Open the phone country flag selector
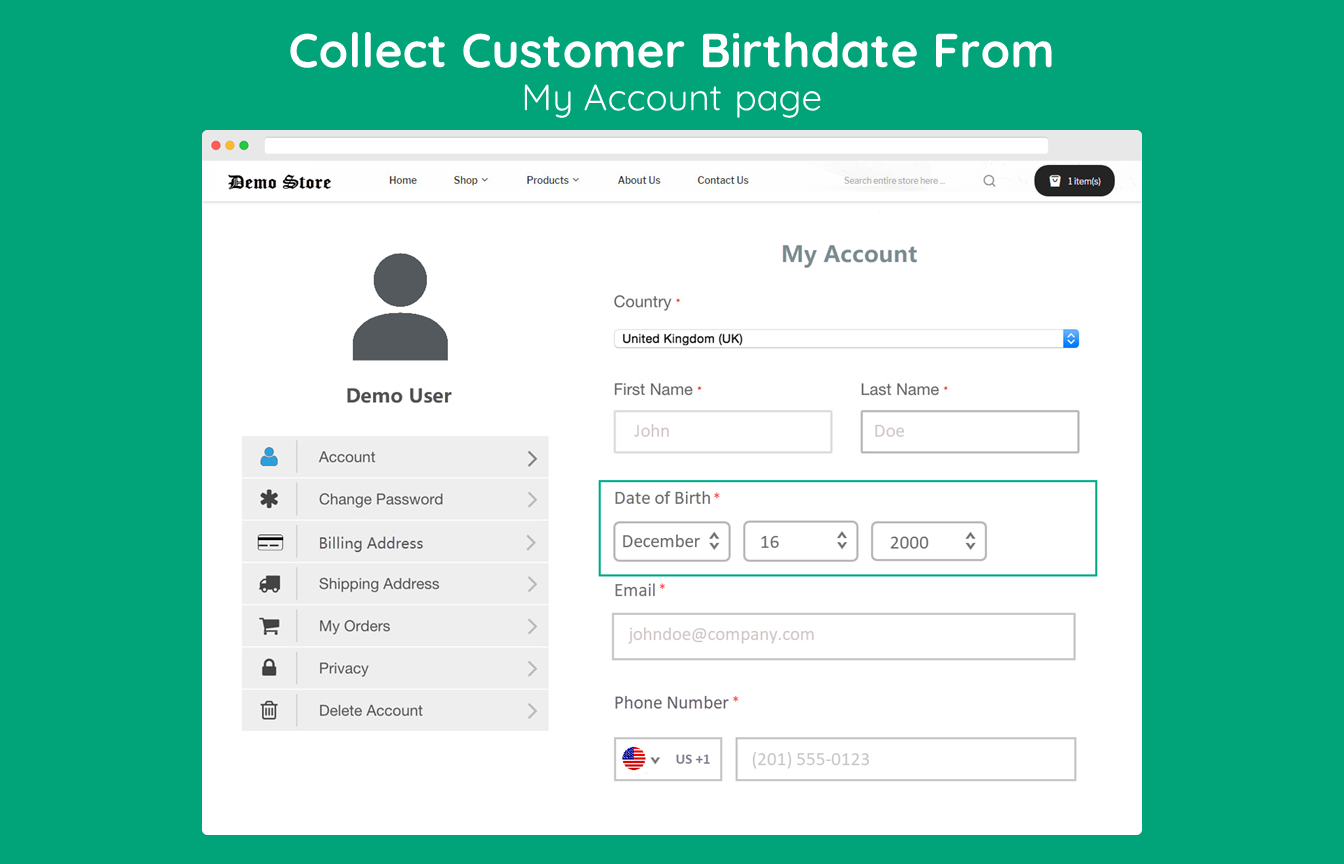 click(x=641, y=759)
